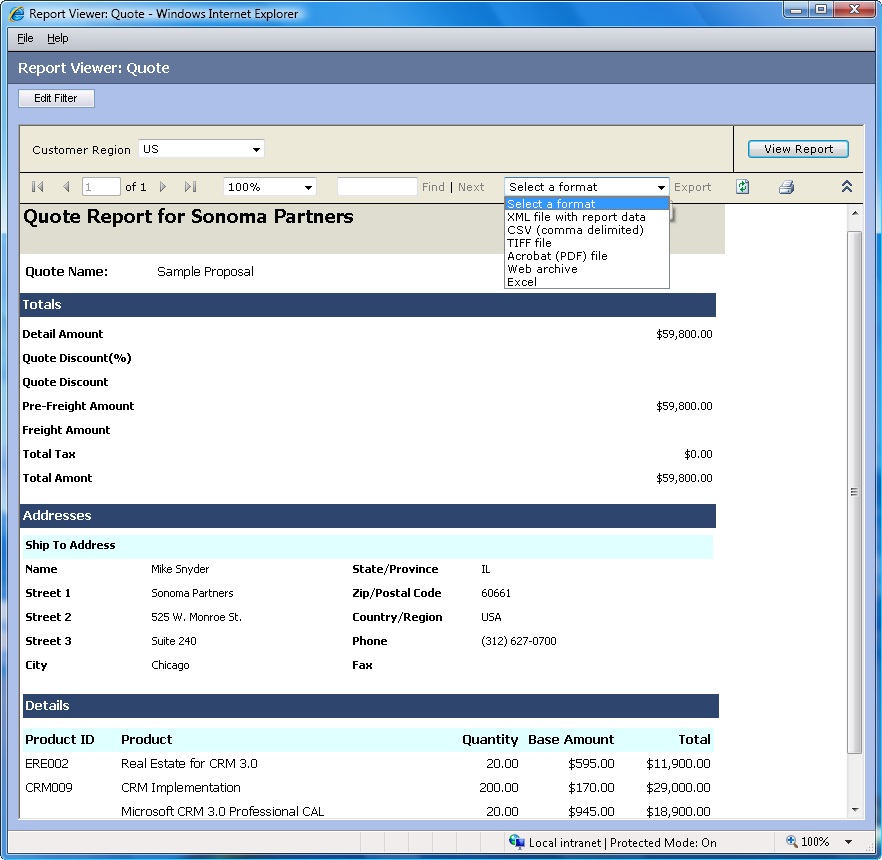Screen dimensions: 882x860
Task: Click the Next search link
Action: [x=471, y=187]
